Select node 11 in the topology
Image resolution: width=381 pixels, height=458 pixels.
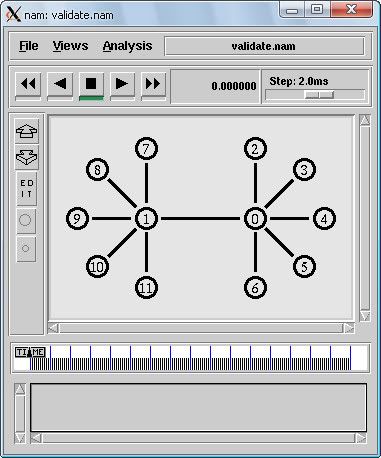tap(146, 287)
